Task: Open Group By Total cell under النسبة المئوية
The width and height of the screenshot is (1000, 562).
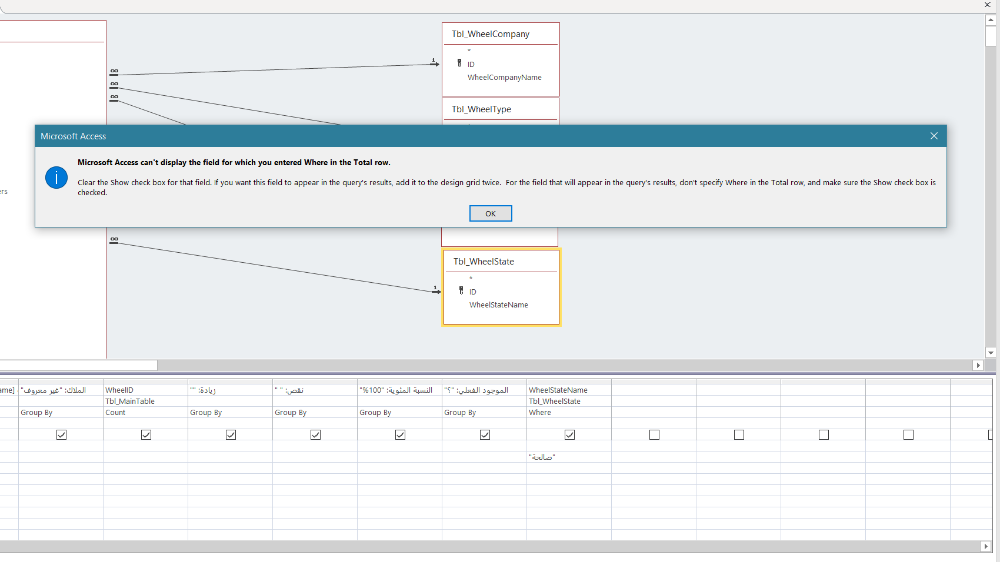Action: 400,413
